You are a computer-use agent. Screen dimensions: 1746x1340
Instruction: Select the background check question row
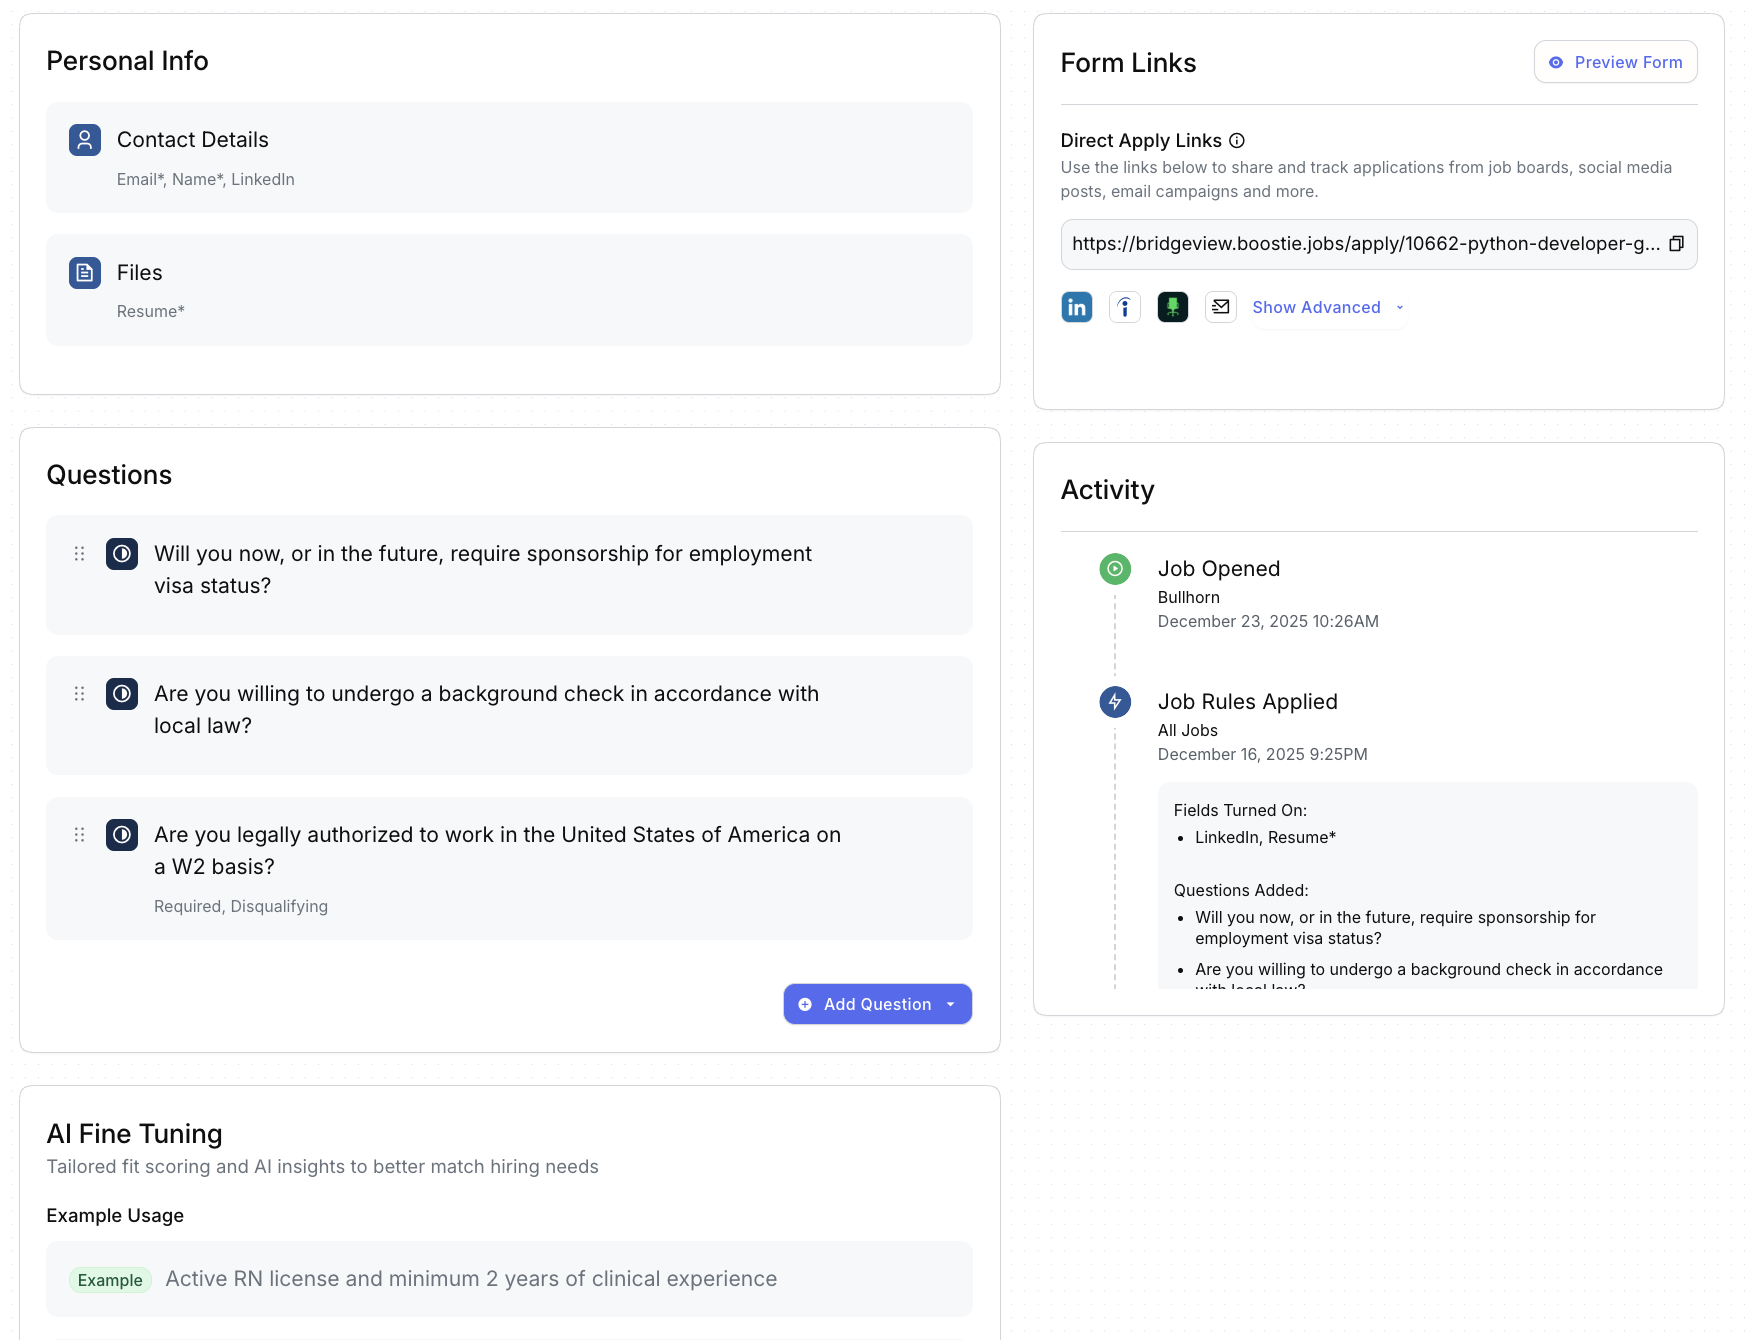pyautogui.click(x=509, y=715)
